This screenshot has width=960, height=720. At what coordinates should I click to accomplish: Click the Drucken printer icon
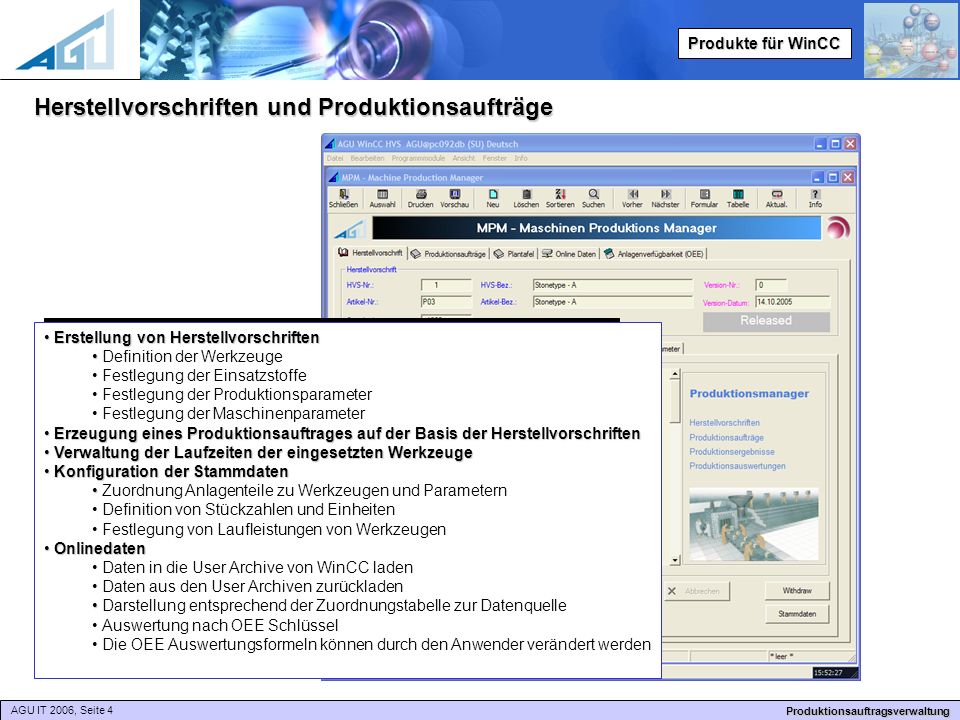[x=421, y=198]
